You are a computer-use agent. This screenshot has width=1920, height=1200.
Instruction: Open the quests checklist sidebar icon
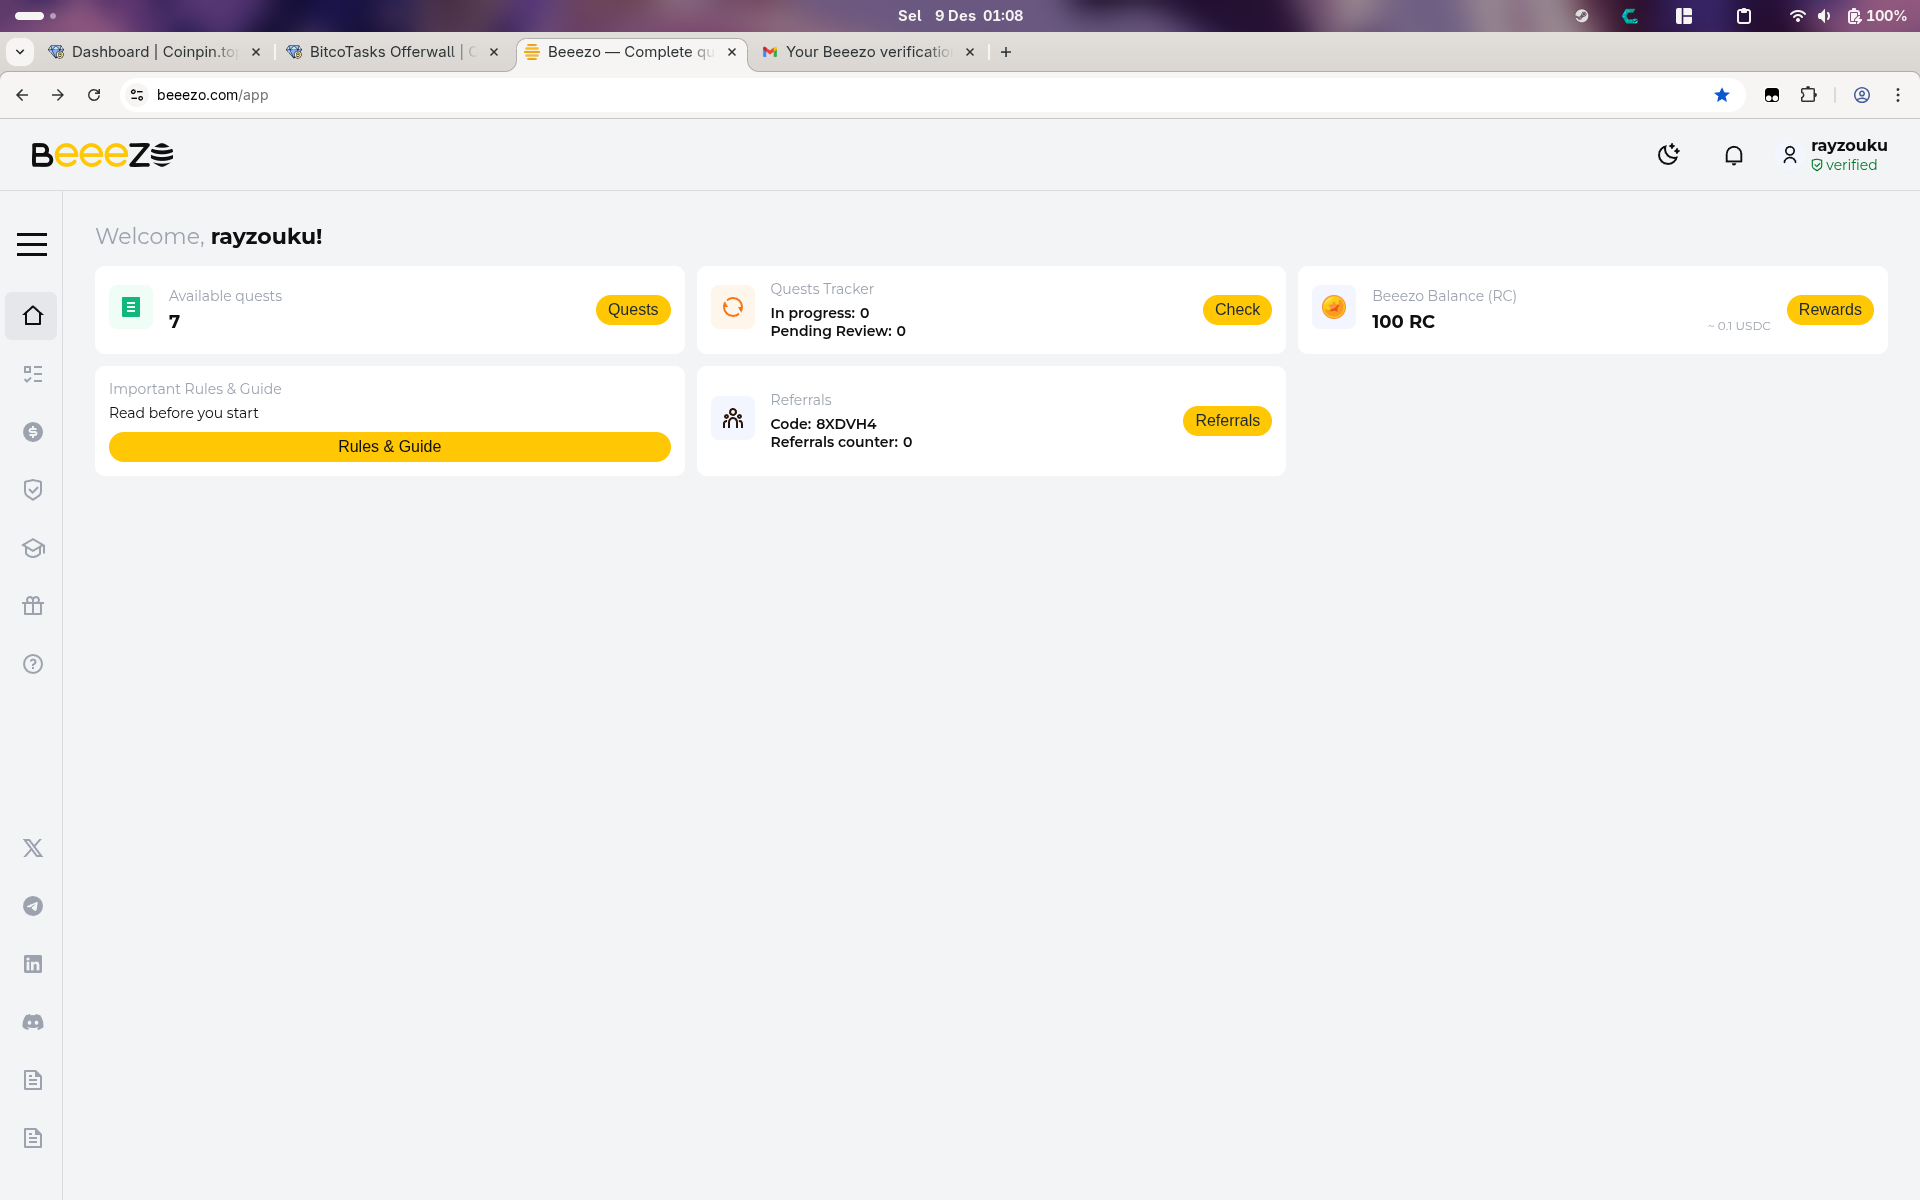point(33,374)
